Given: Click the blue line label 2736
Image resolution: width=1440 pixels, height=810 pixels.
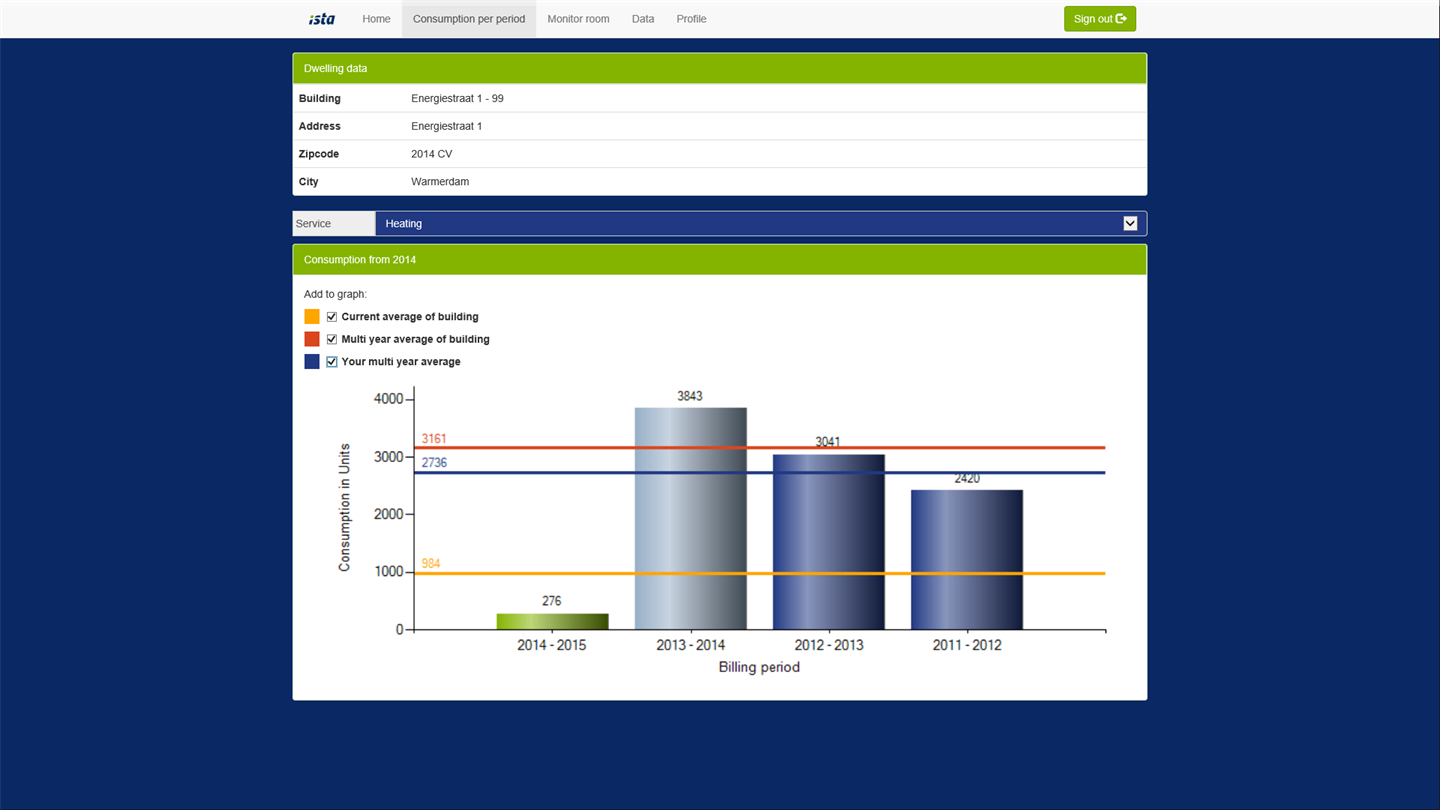Looking at the screenshot, I should click(x=434, y=463).
